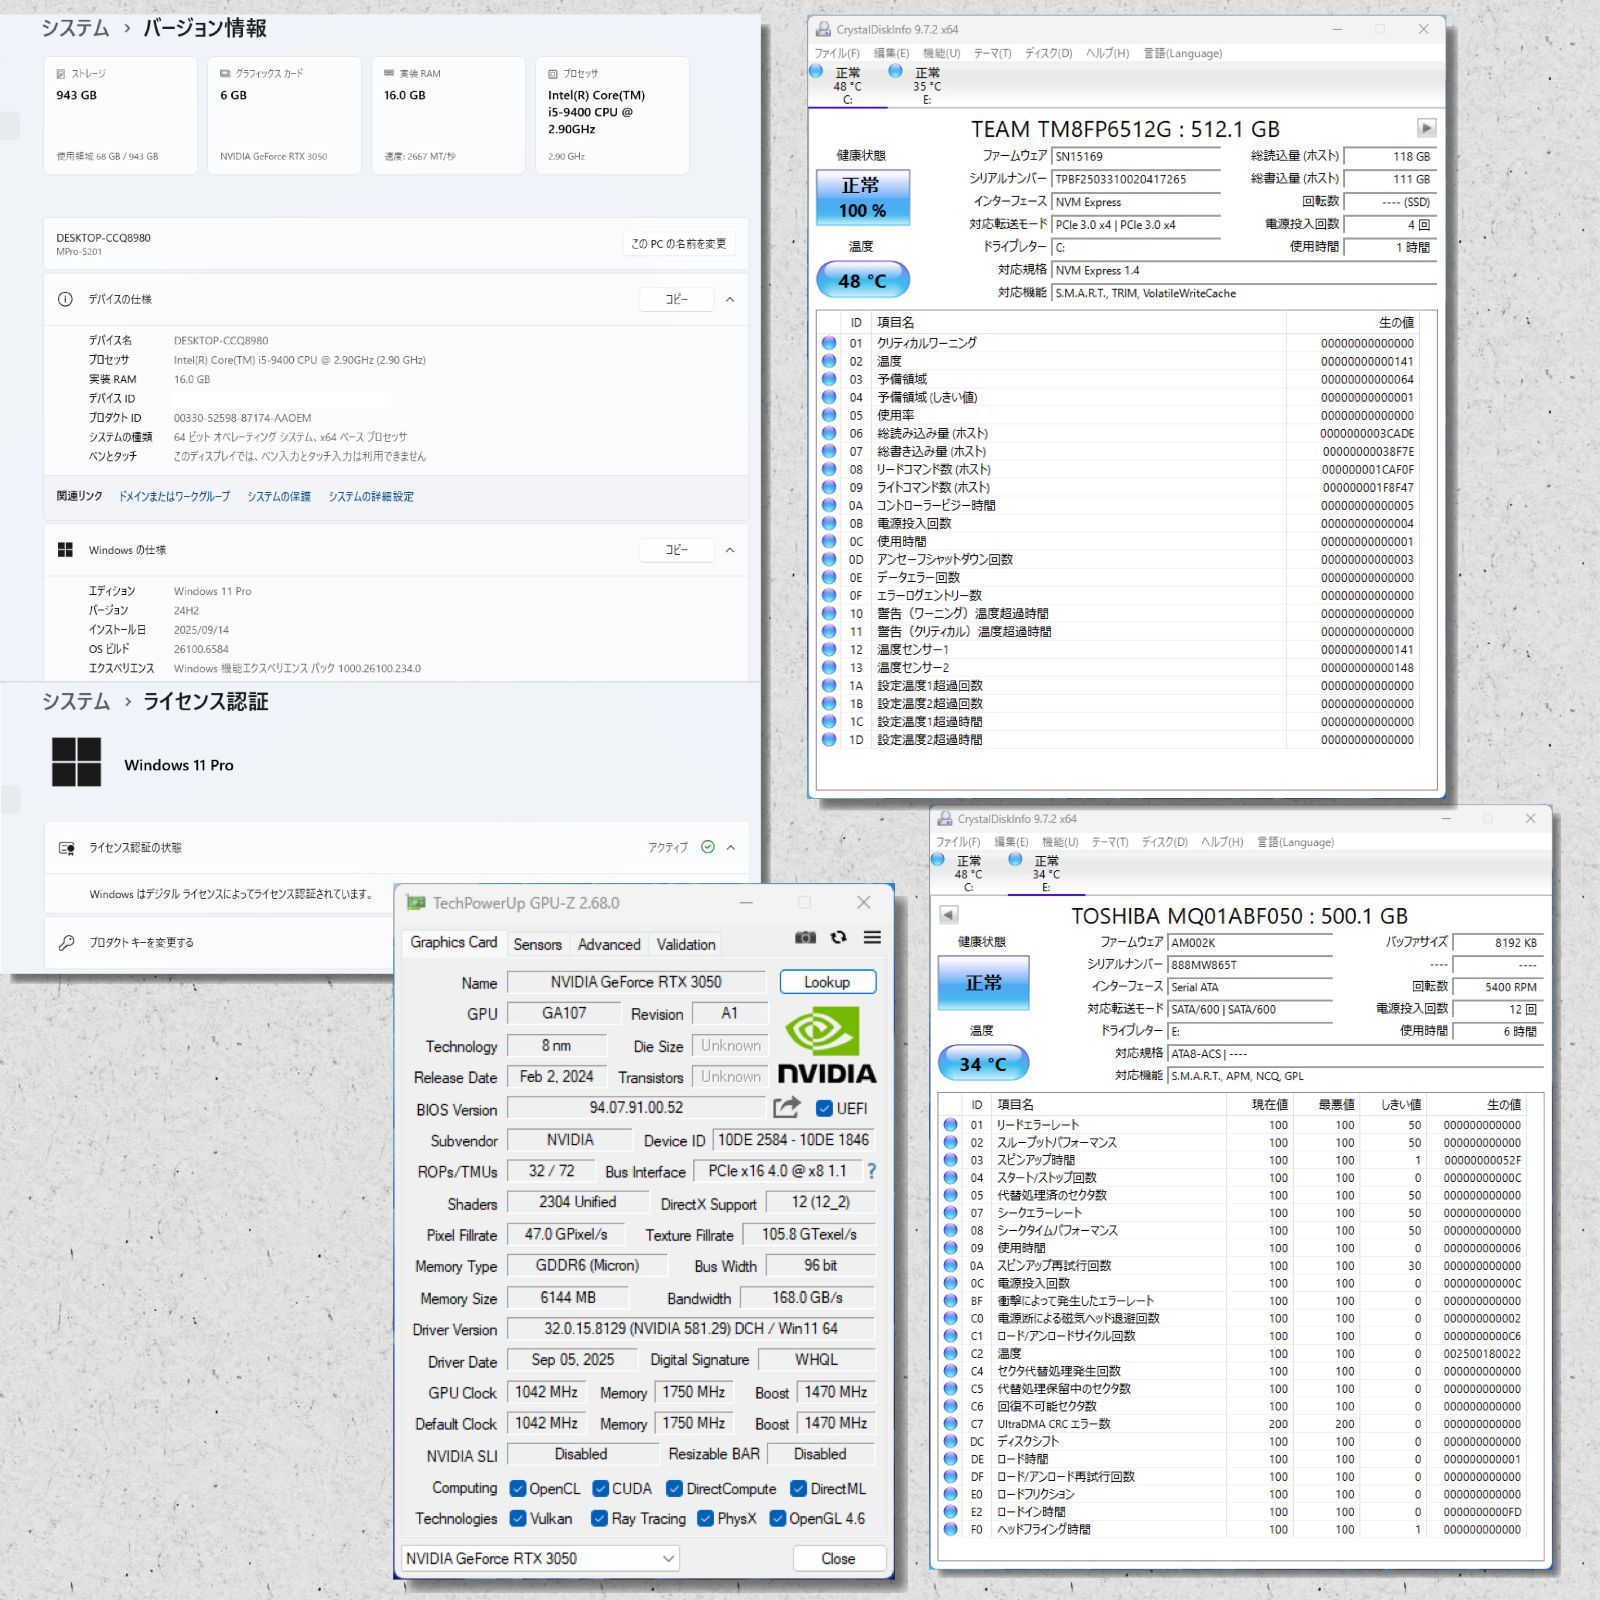Click the Lookup button
The image size is (1600, 1600).
pos(827,982)
